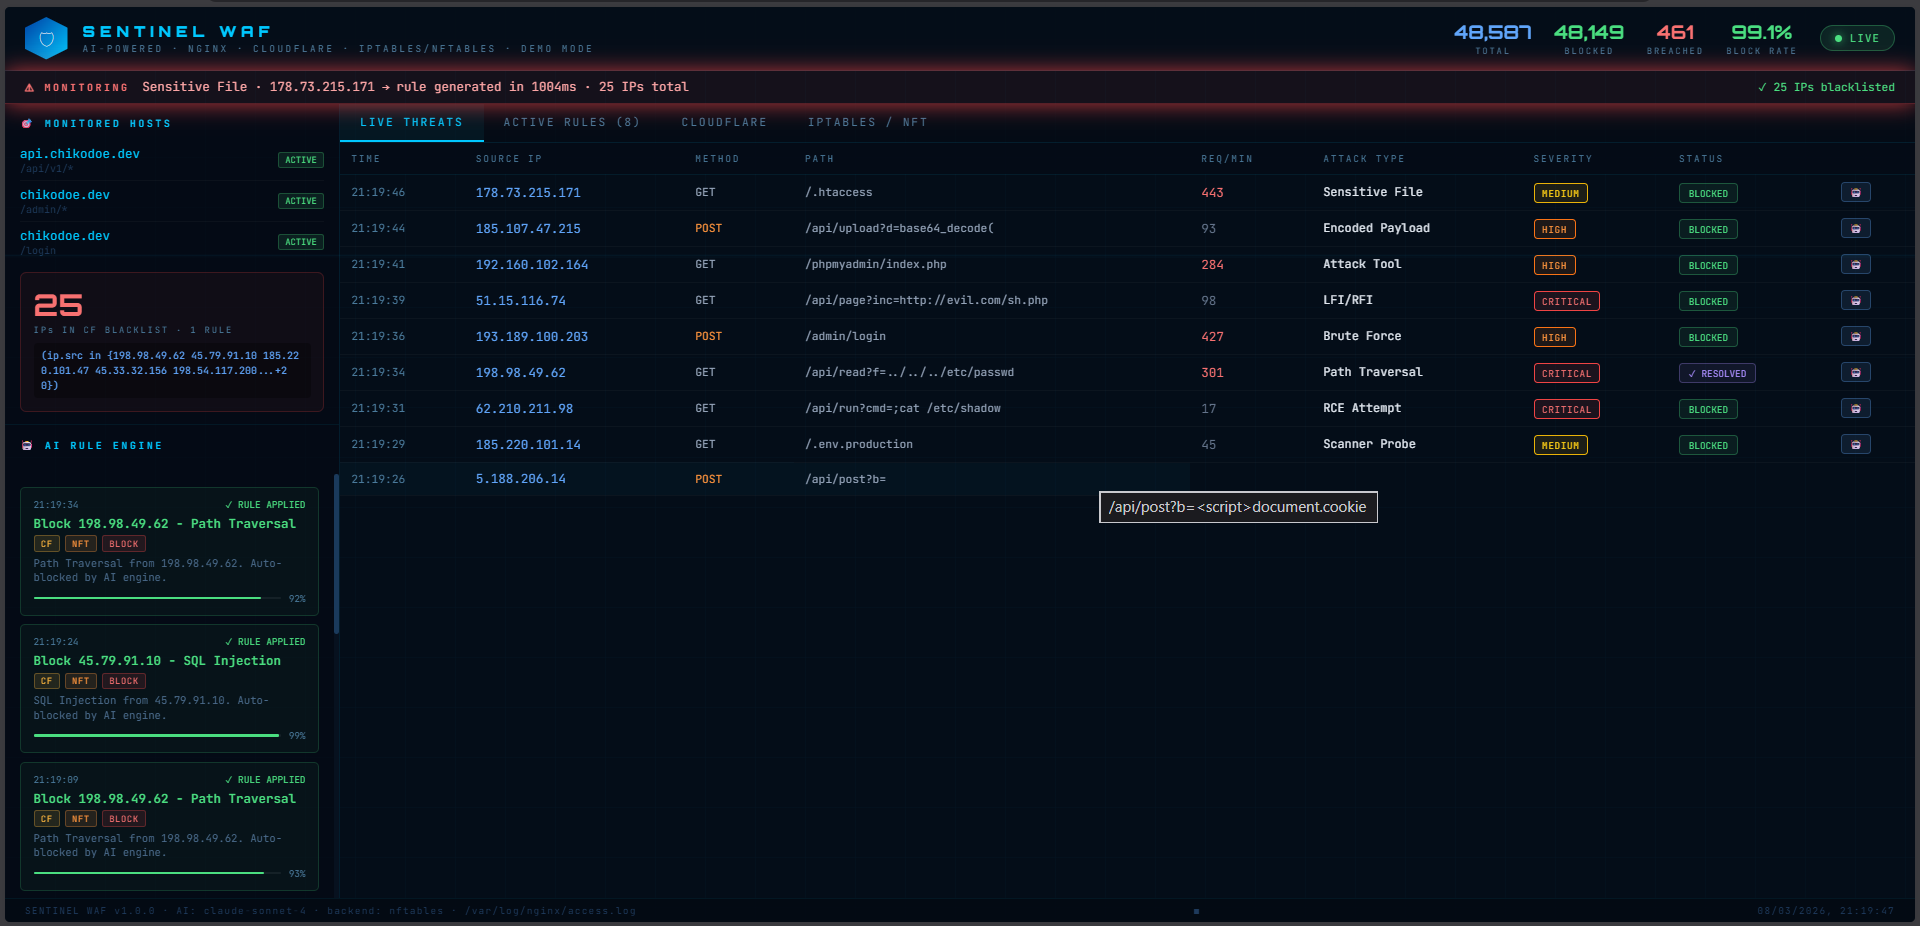Screen dimensions: 1920x926
Task: Click the robot icon on the Brute Force row
Action: [x=1856, y=337]
